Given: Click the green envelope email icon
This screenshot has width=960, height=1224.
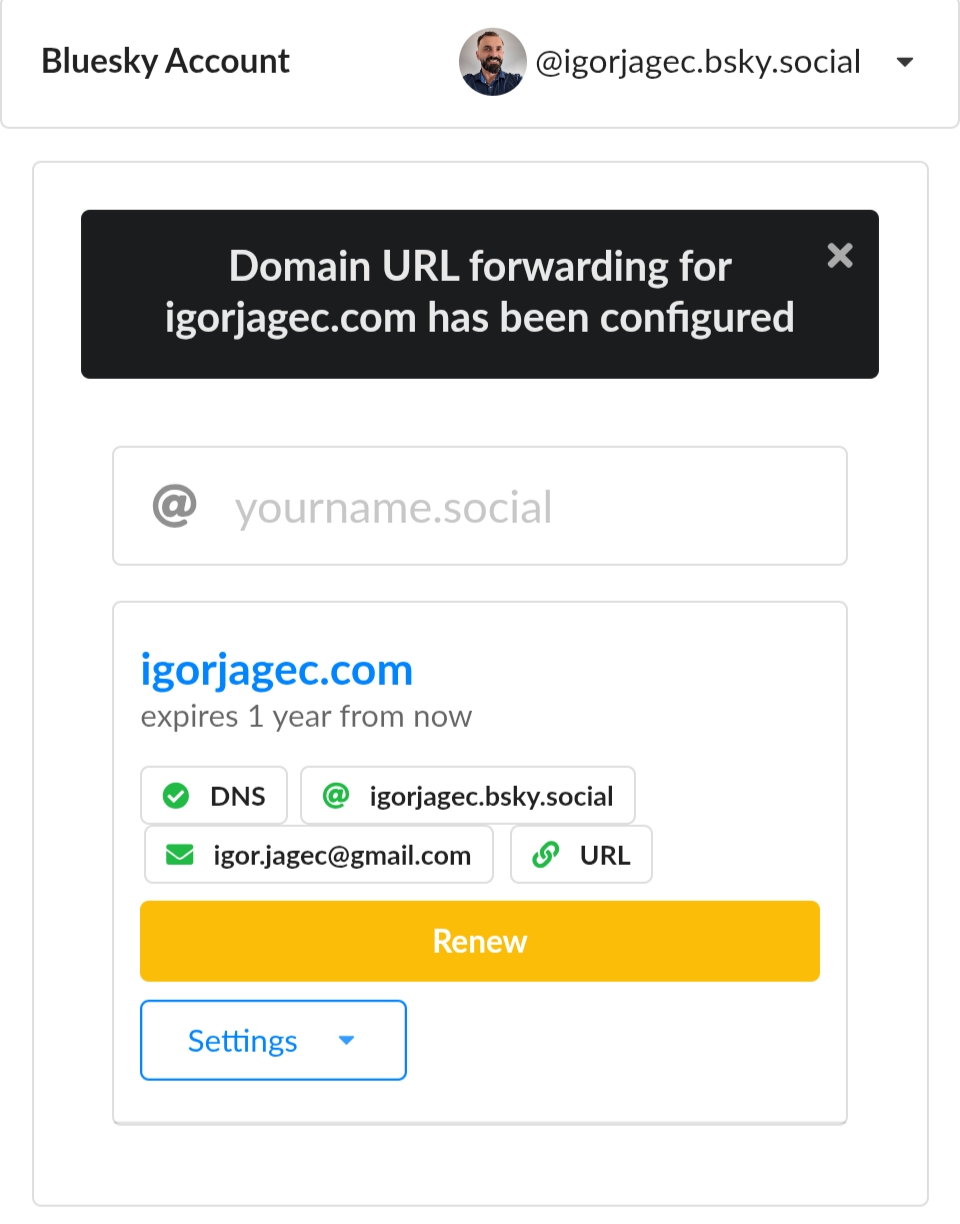Looking at the screenshot, I should tap(179, 855).
